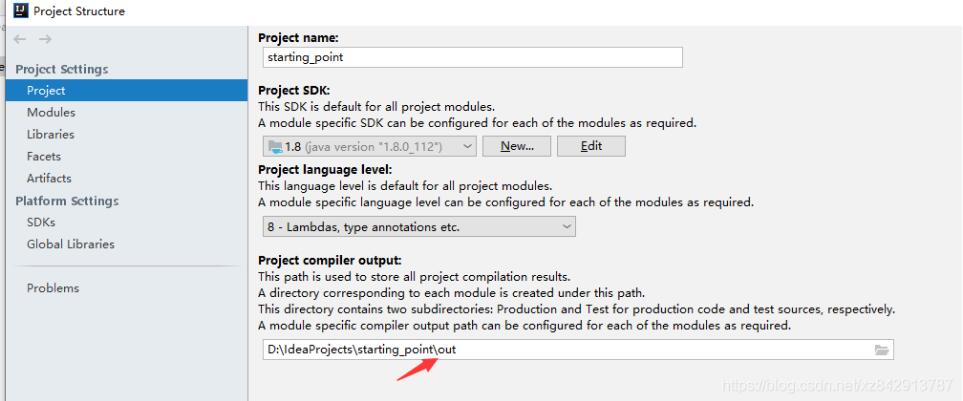Click the compiler output path field
The height and width of the screenshot is (401, 963).
pos(560,350)
